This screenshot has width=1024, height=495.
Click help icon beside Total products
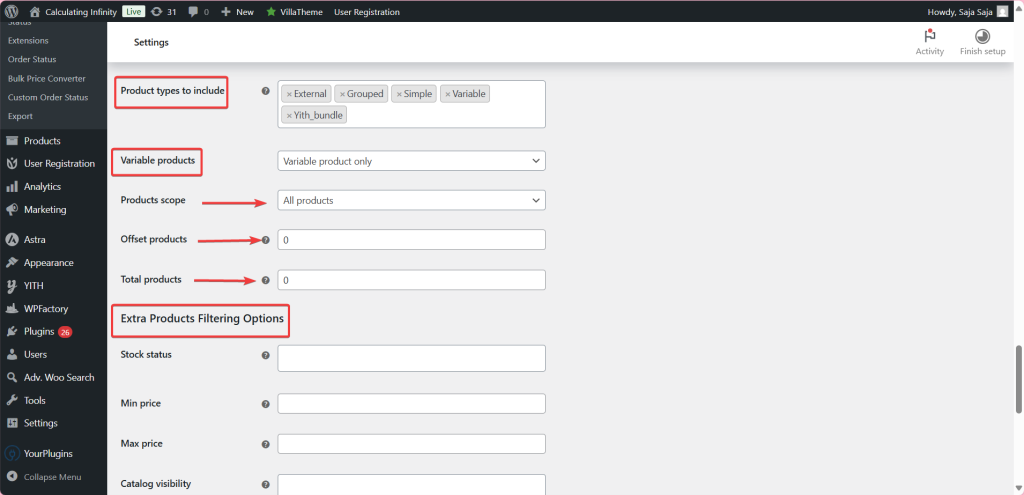[265, 280]
